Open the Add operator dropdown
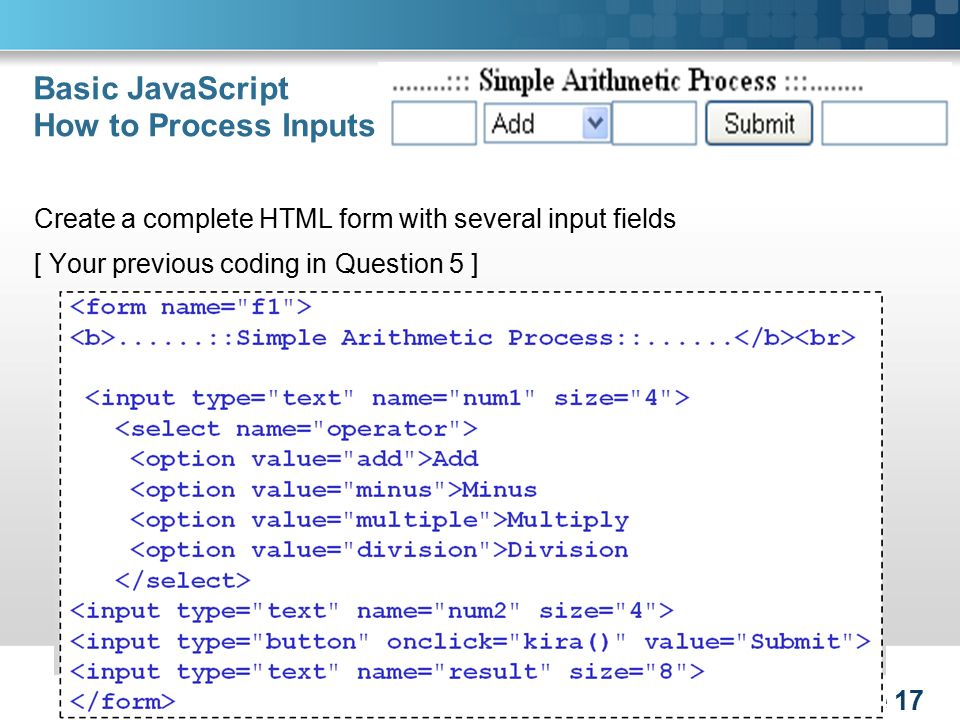The height and width of the screenshot is (720, 960). (547, 123)
